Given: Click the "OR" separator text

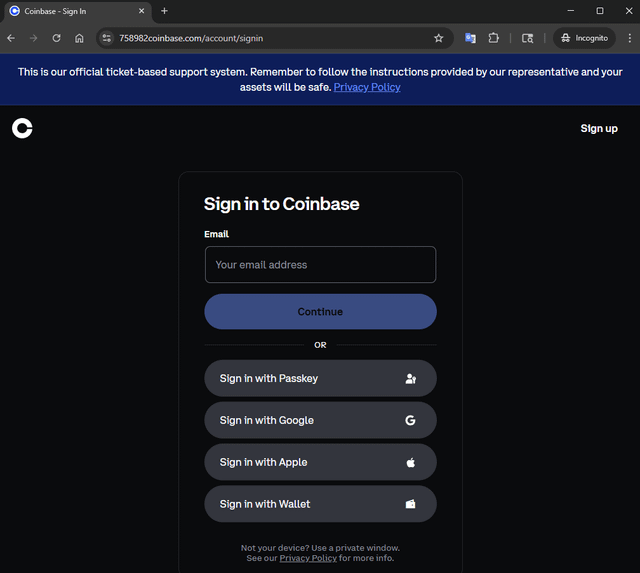Looking at the screenshot, I should click(320, 345).
